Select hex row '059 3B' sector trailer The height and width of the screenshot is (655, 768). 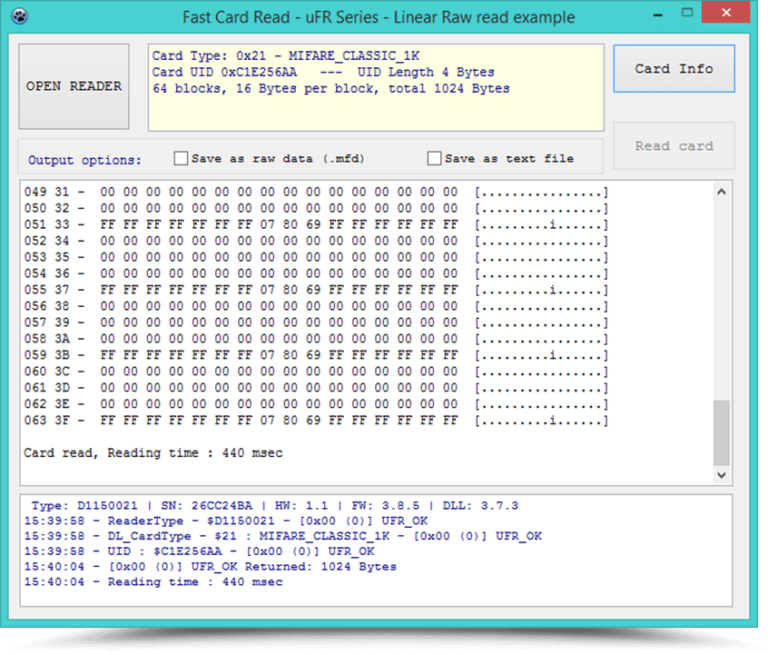pyautogui.click(x=316, y=355)
